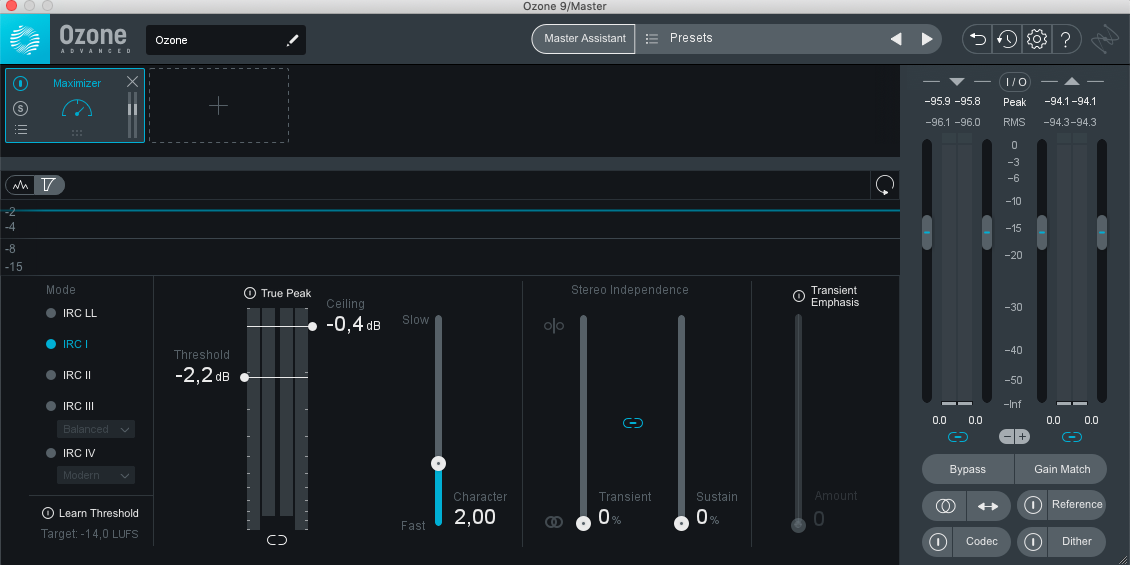Toggle Reference power button
Image resolution: width=1130 pixels, height=565 pixels.
(x=1033, y=505)
